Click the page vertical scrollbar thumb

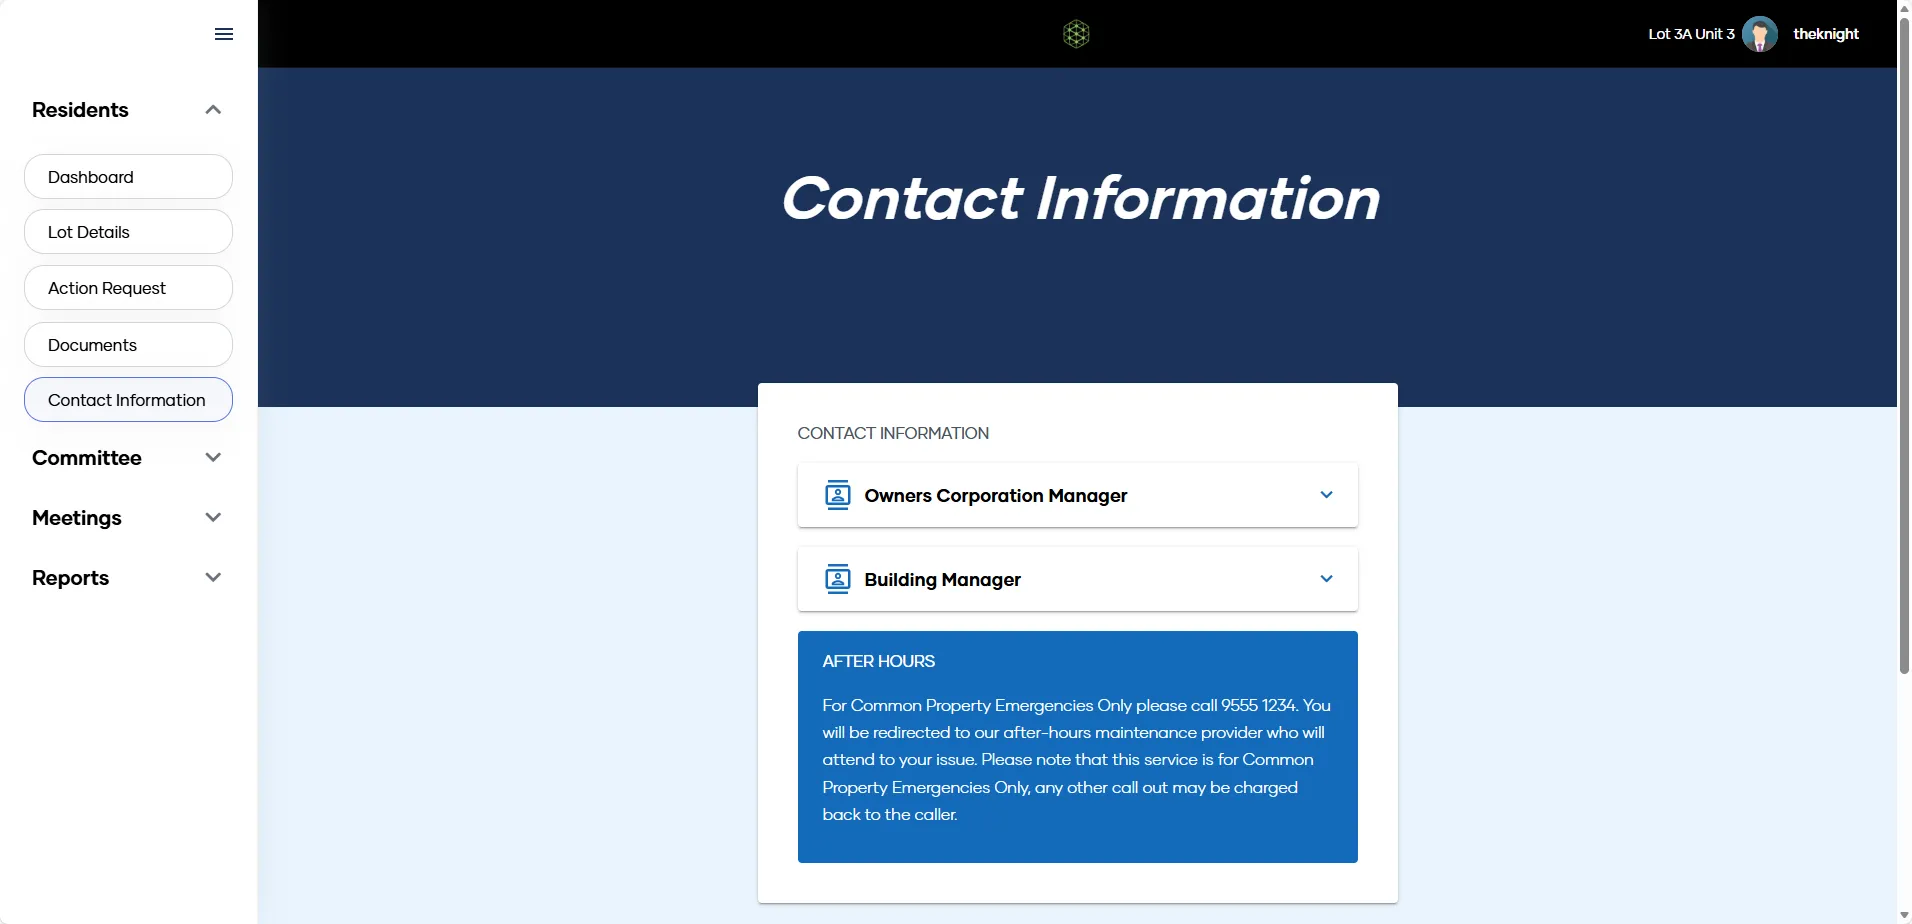tap(1904, 345)
